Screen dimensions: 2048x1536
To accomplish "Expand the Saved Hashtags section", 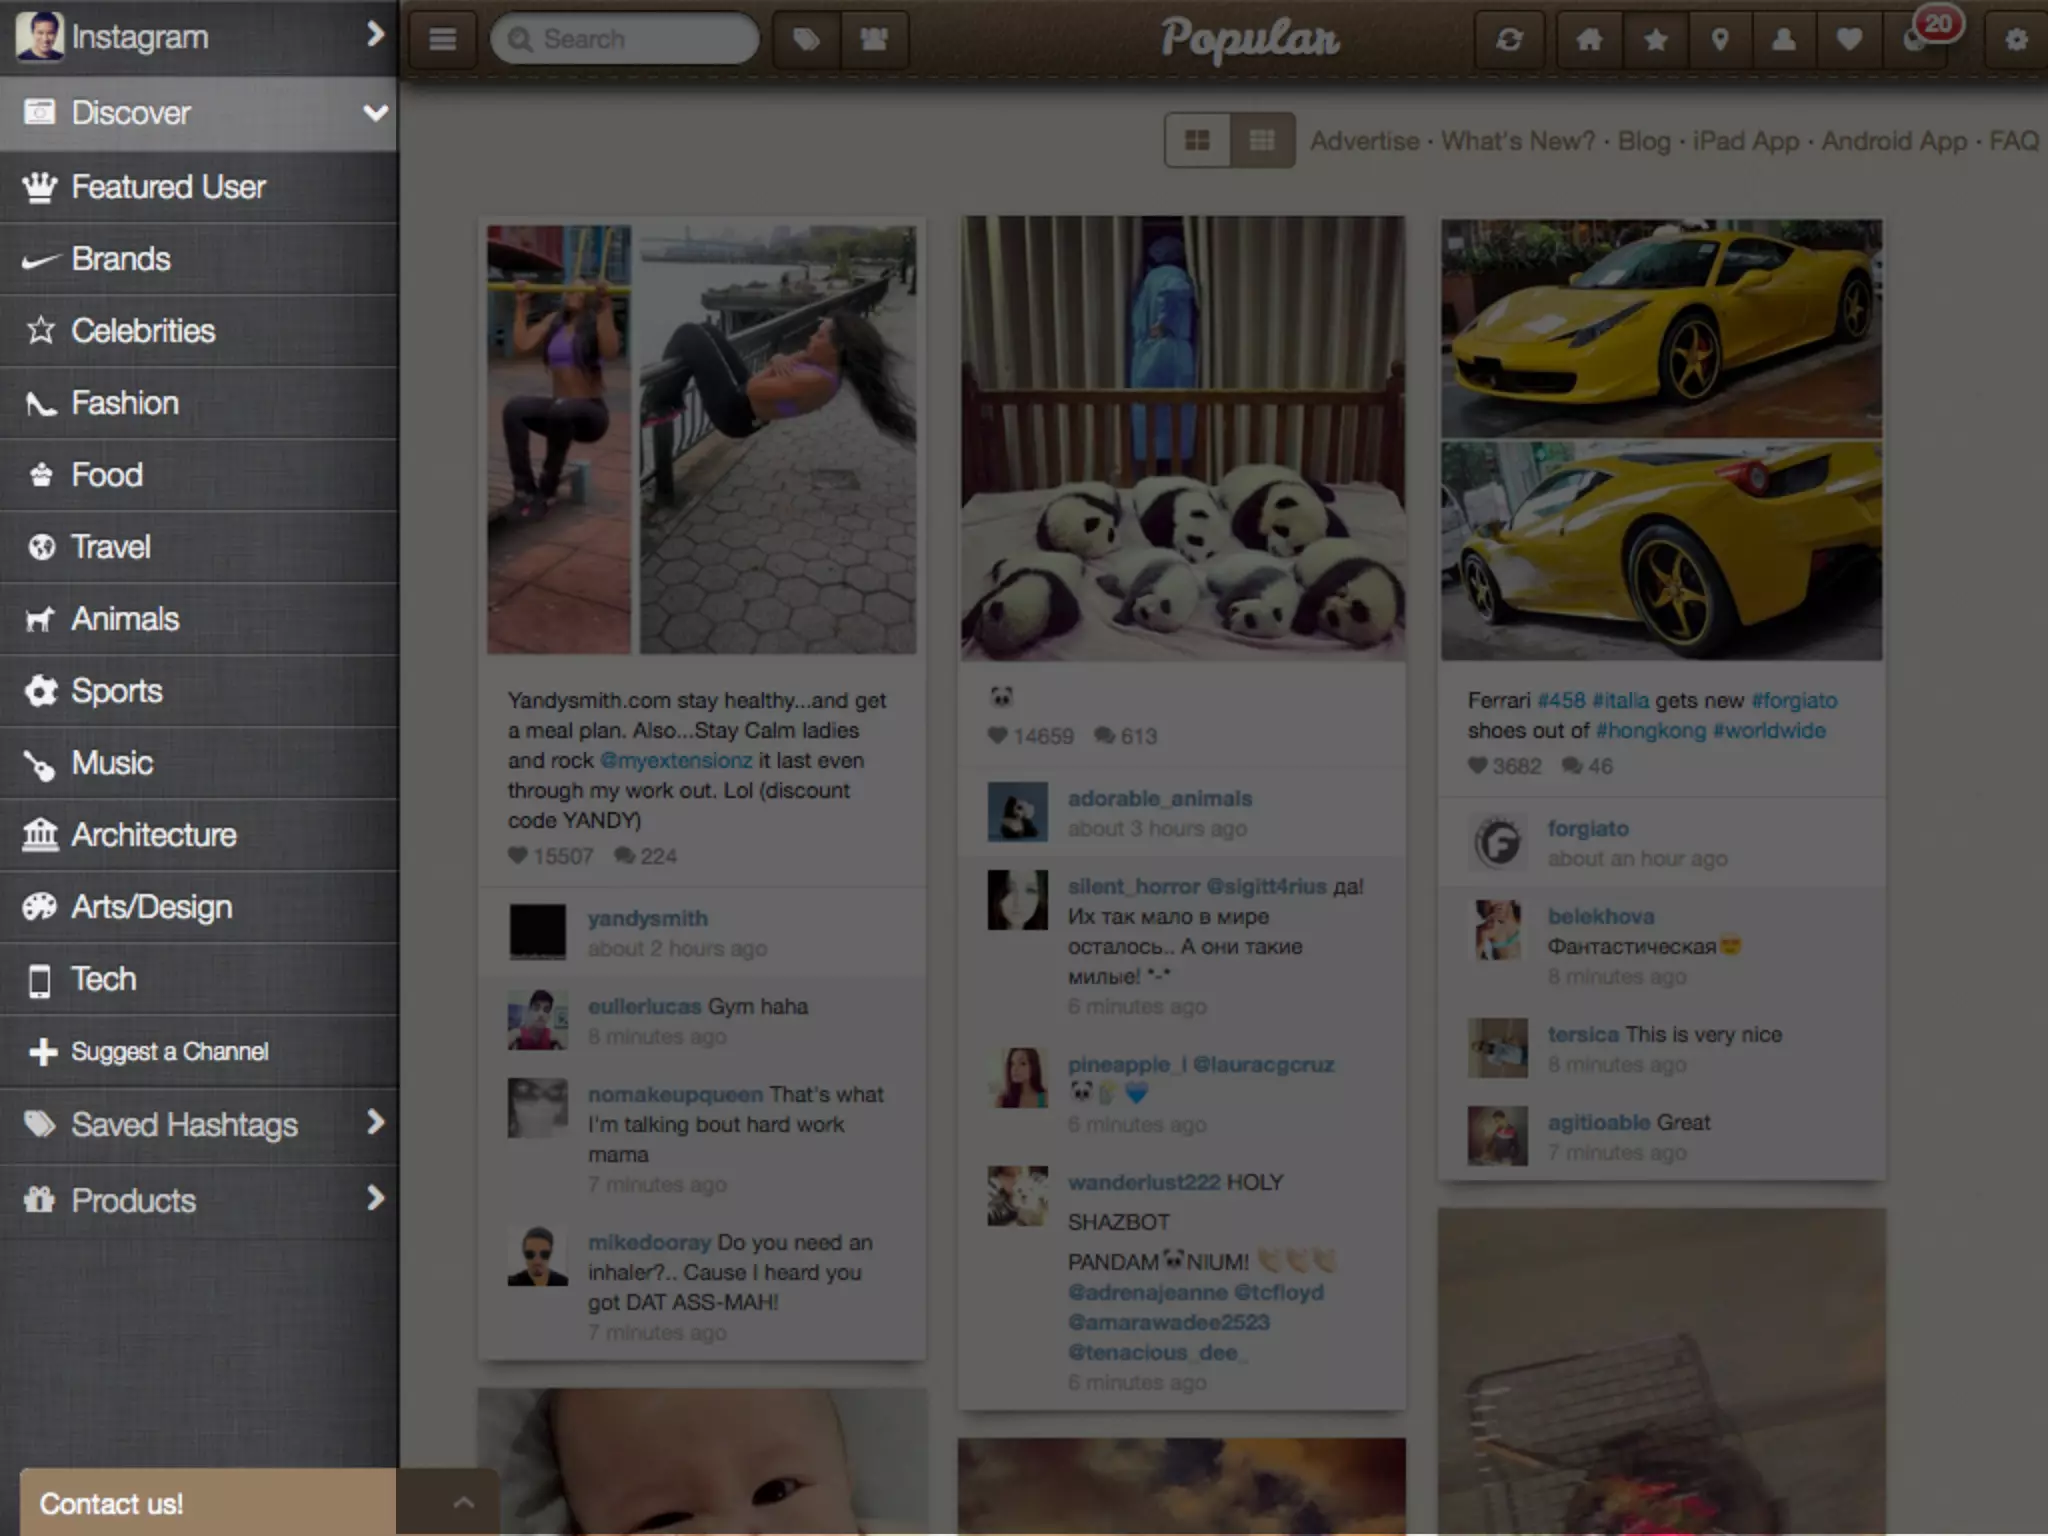I will tap(375, 1123).
